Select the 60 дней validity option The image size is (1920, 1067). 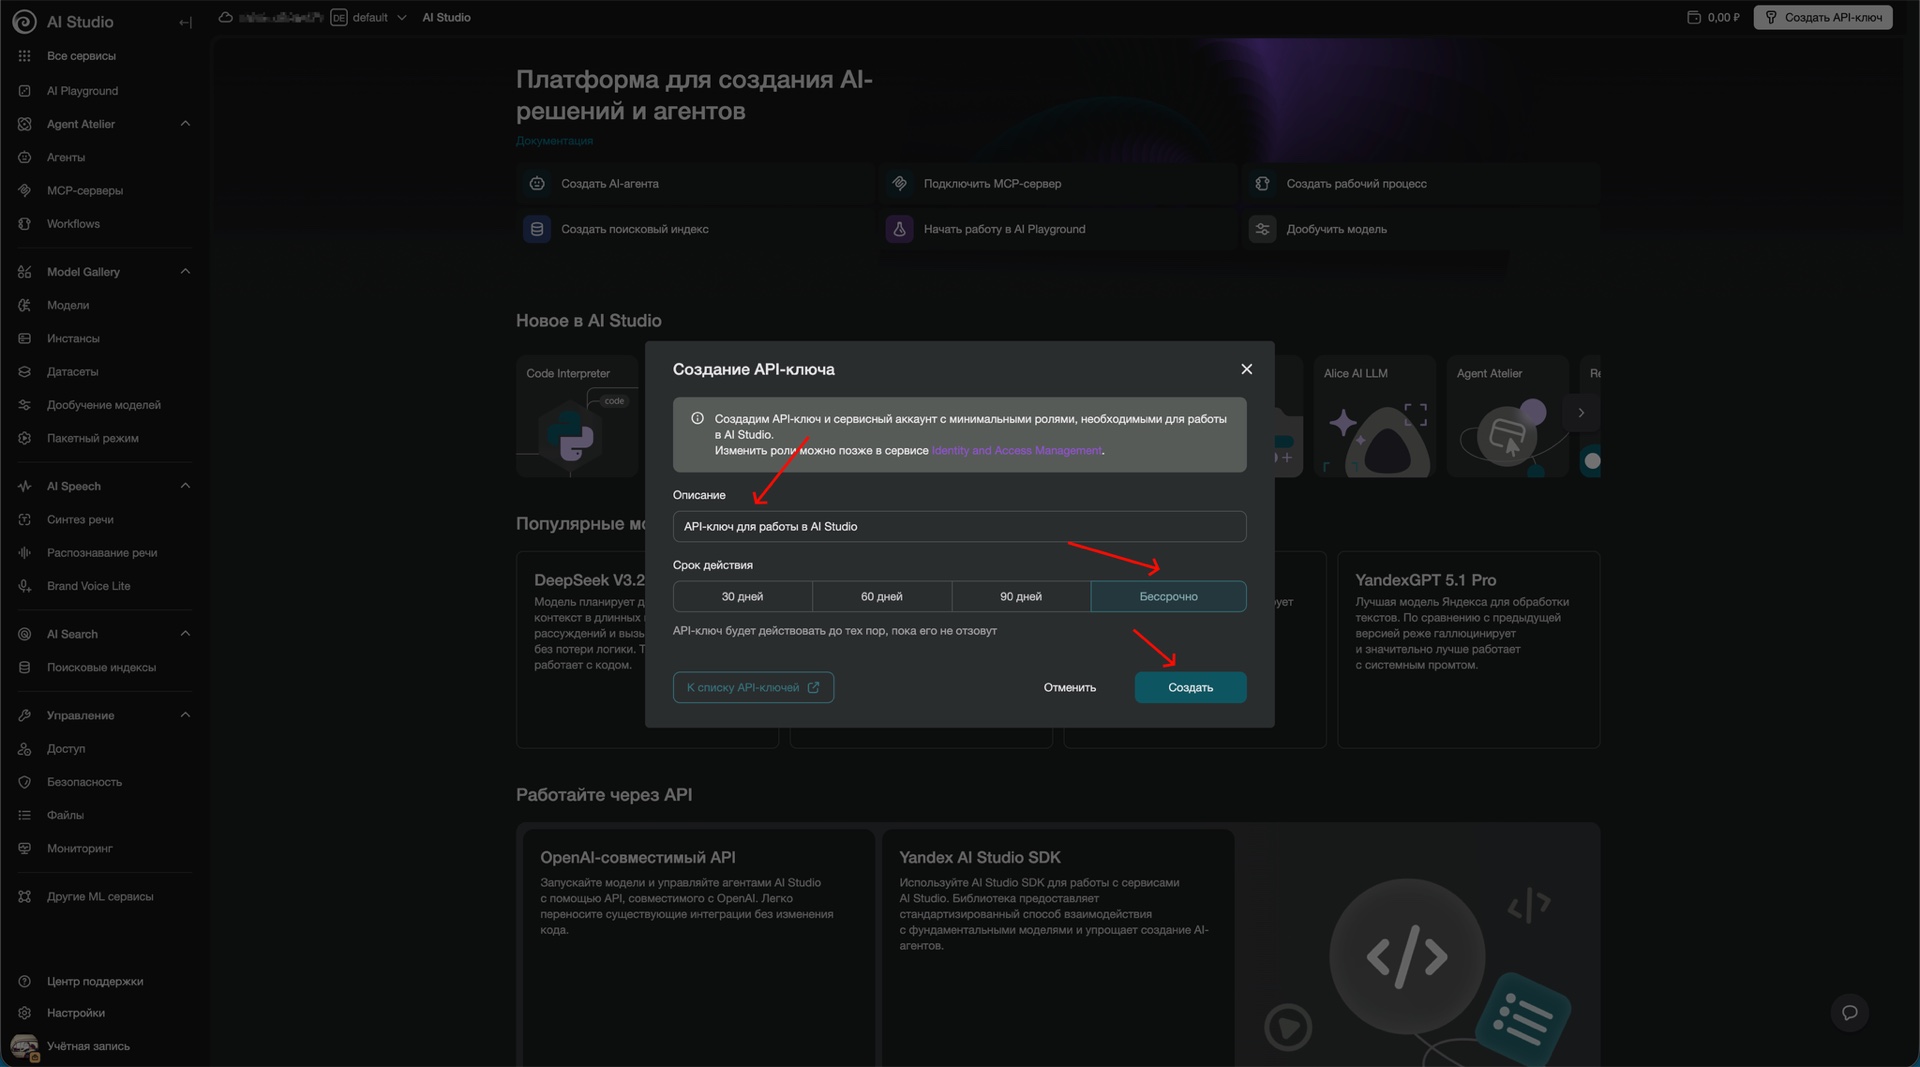(x=881, y=597)
